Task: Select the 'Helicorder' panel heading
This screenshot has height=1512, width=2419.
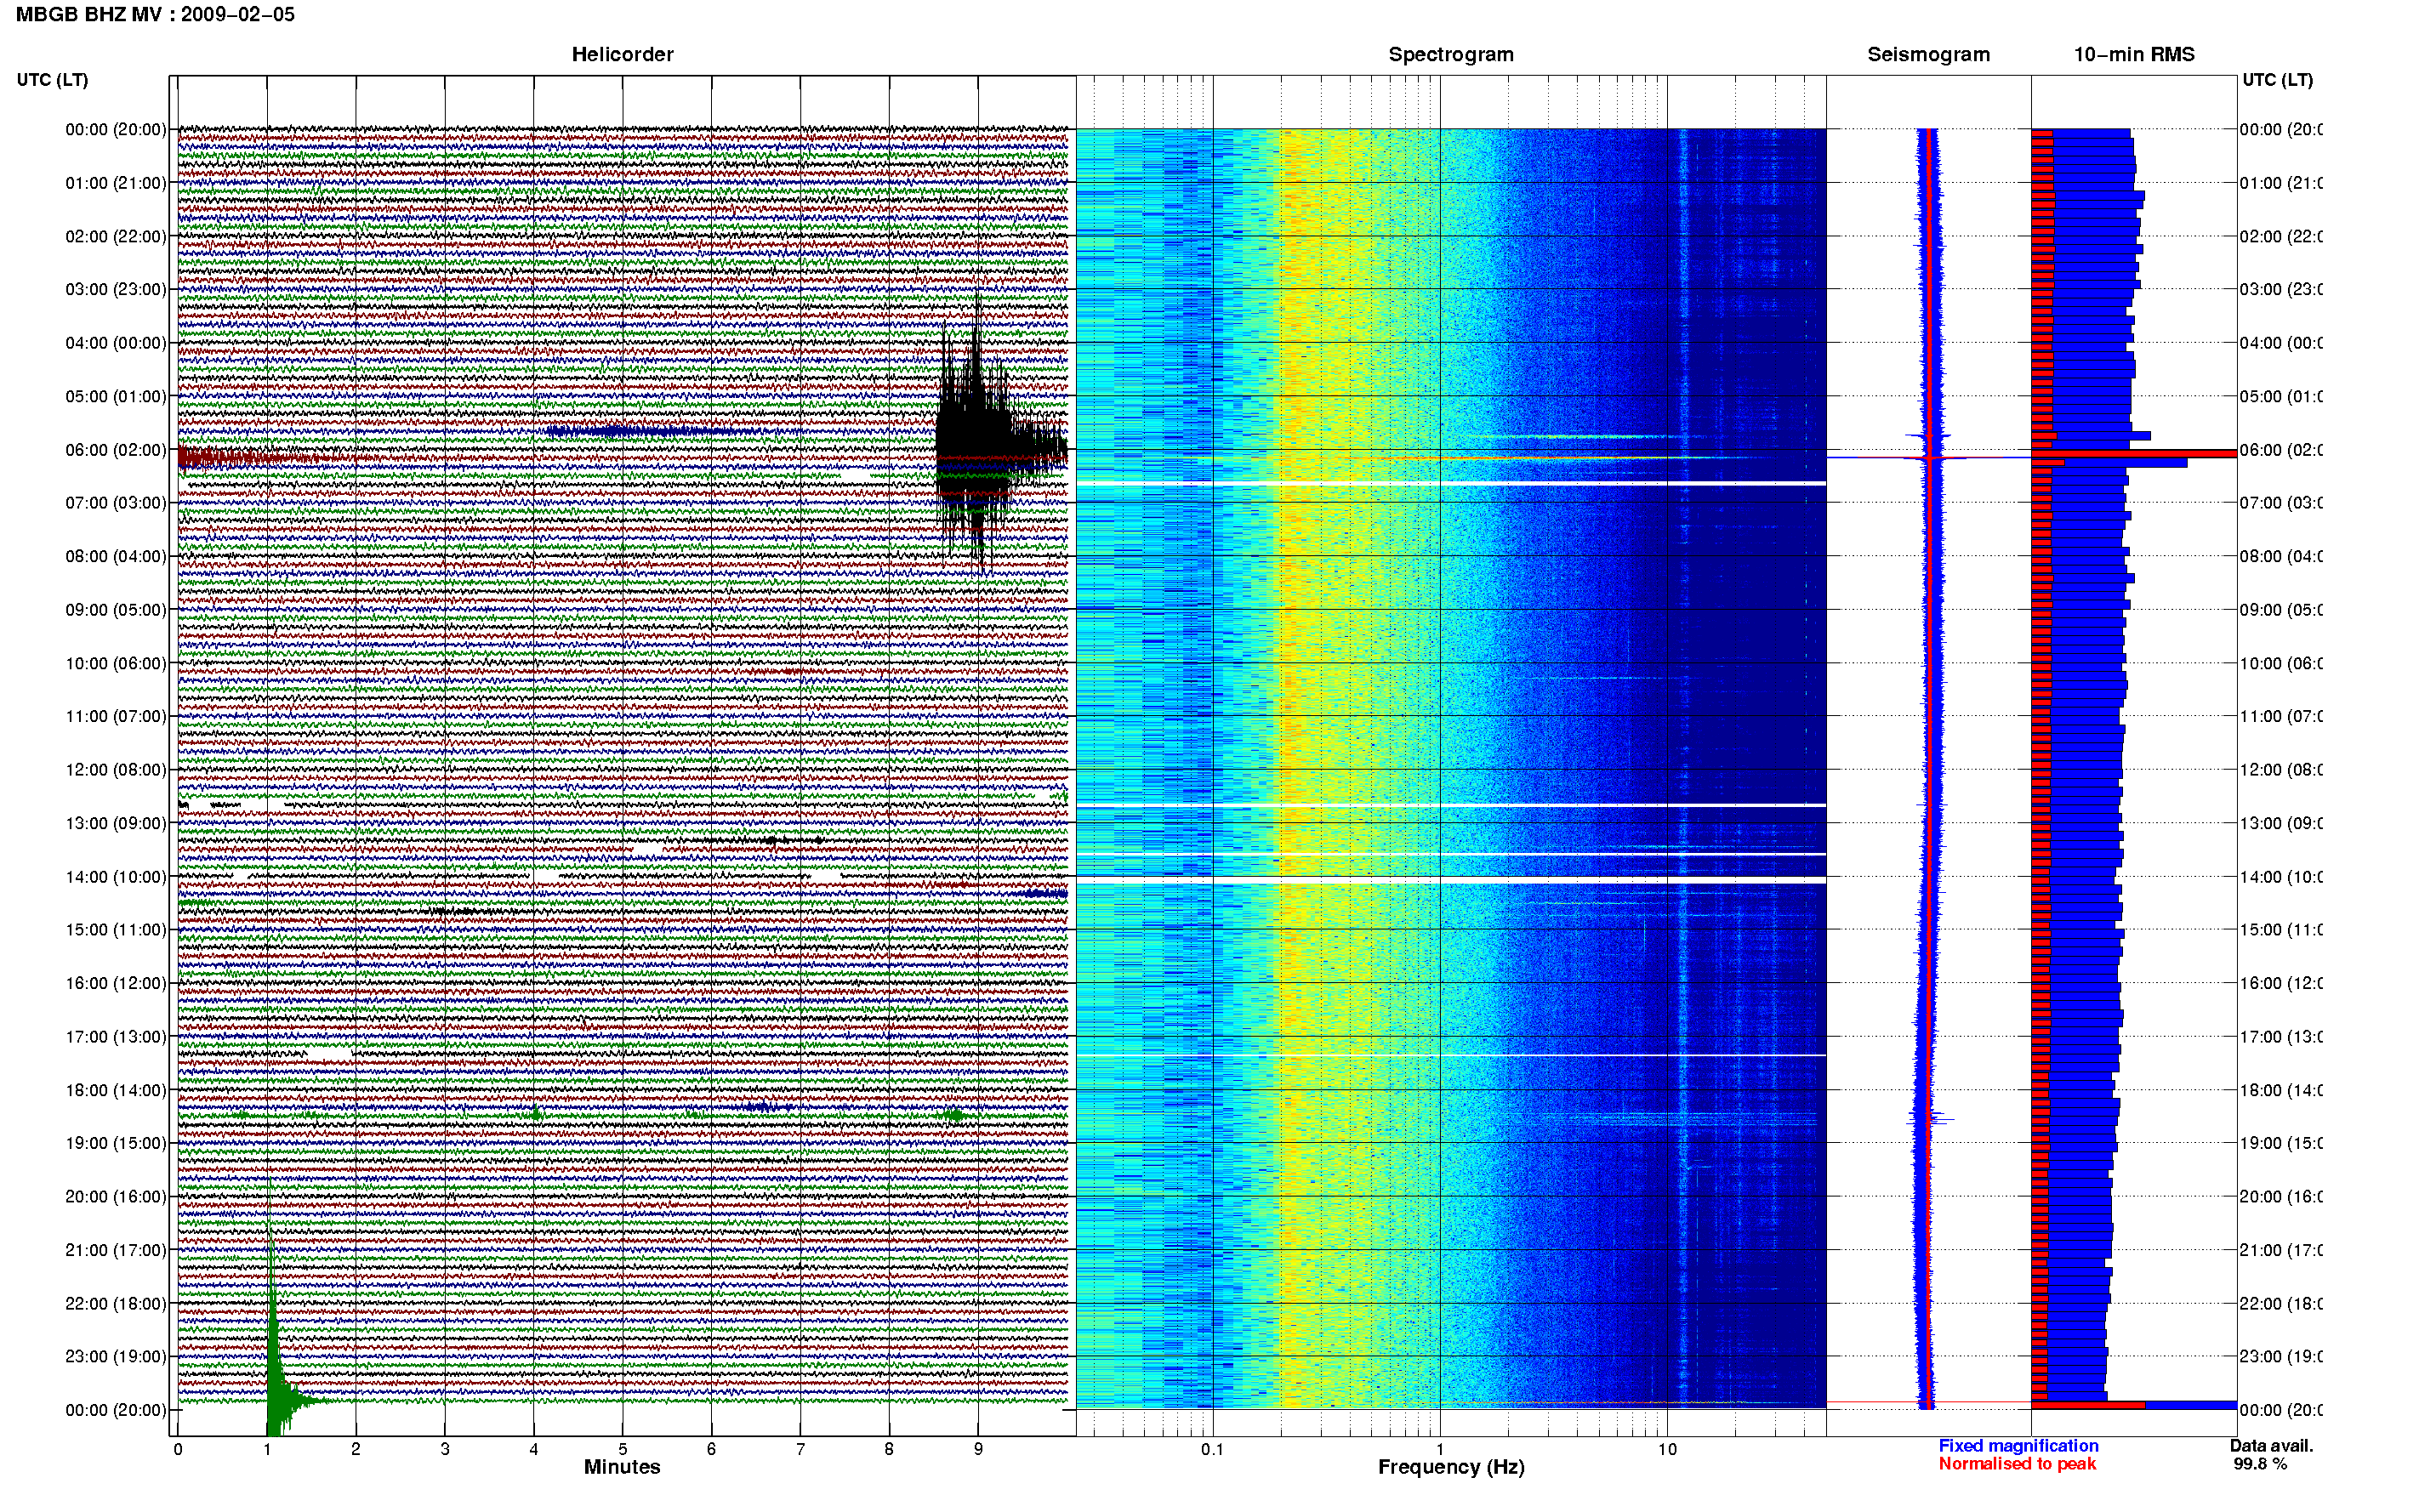Action: click(622, 54)
